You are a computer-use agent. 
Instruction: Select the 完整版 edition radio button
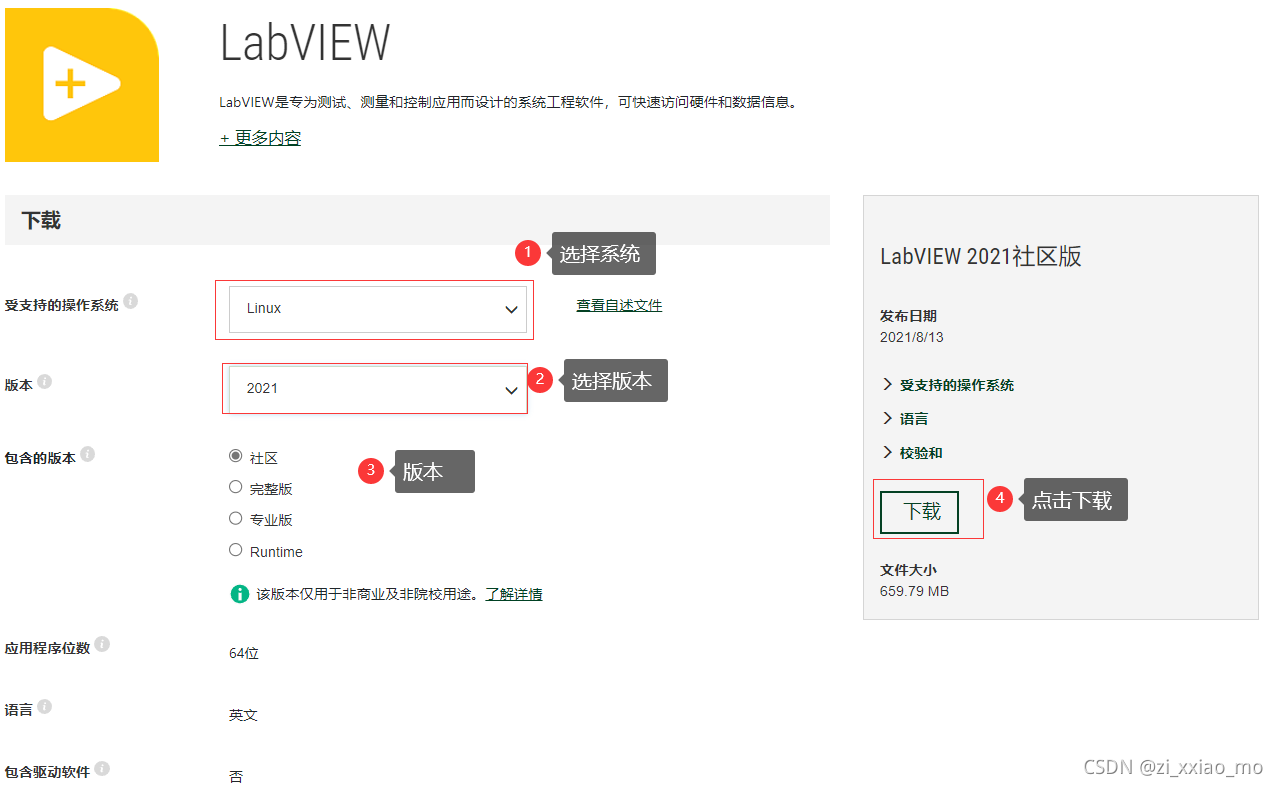[236, 487]
